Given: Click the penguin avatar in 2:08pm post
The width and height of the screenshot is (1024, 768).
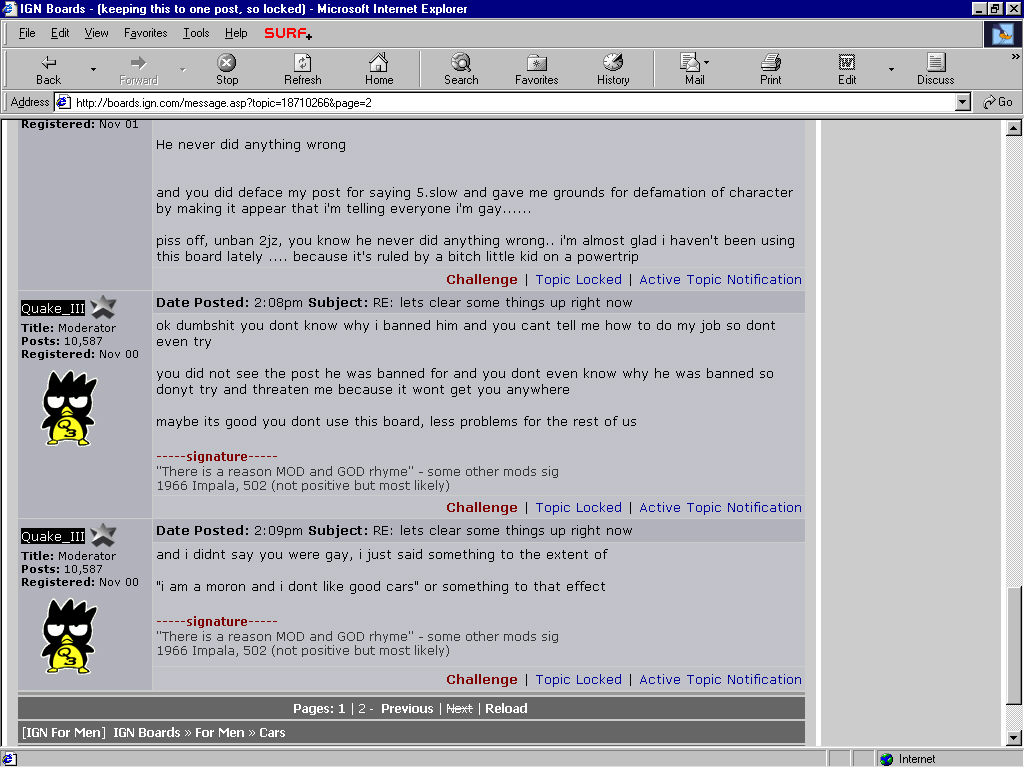Looking at the screenshot, I should 69,408.
